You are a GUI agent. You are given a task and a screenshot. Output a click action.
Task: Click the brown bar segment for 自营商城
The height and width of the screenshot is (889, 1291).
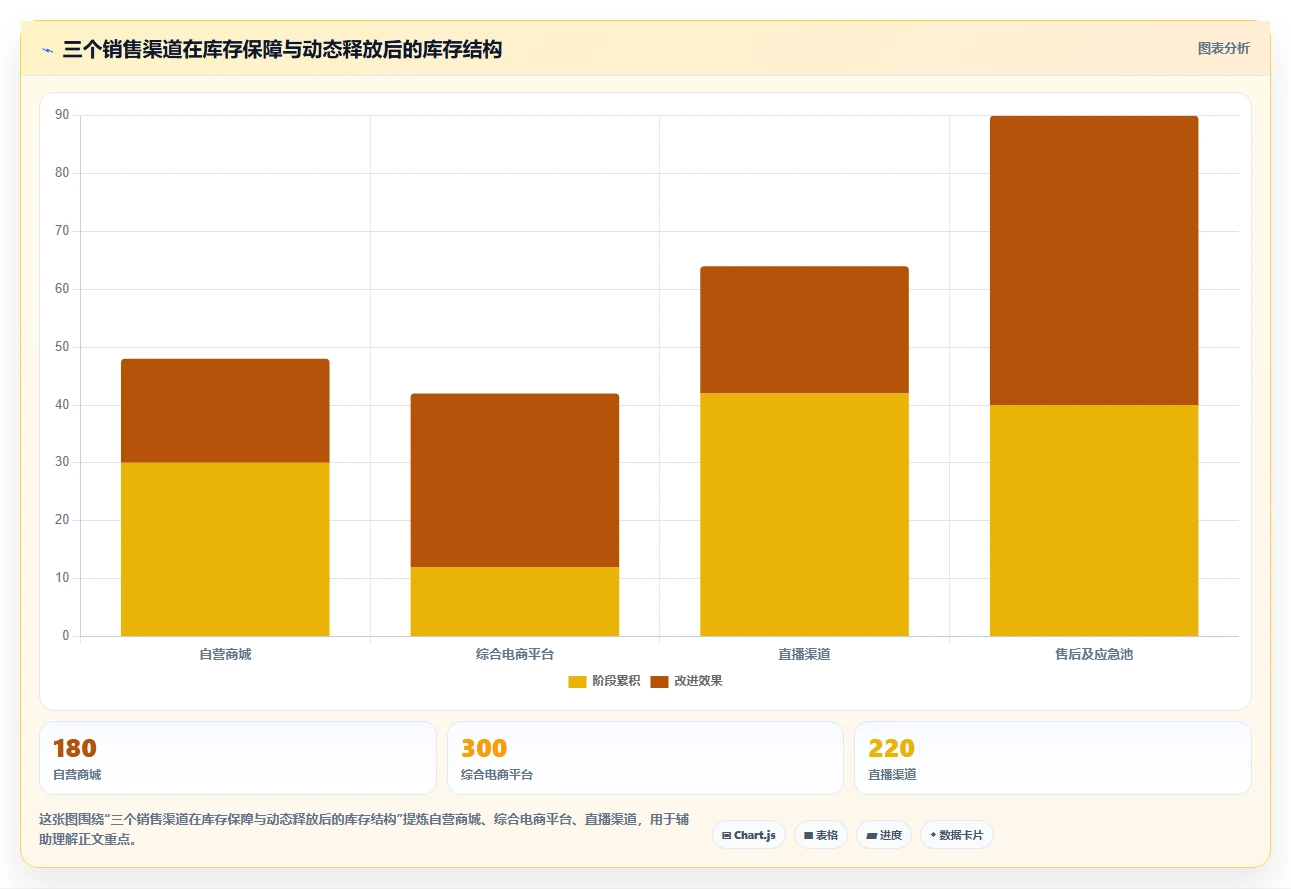click(225, 410)
